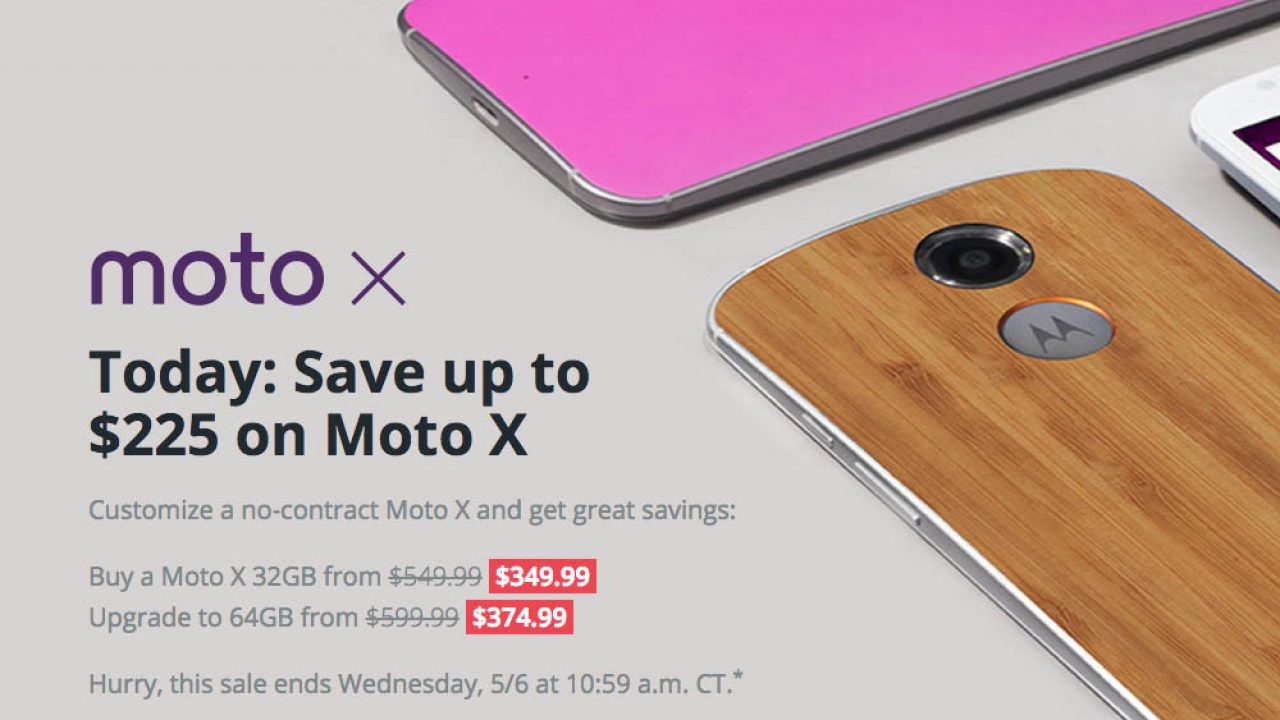Click the struck-through $599.99 price
The width and height of the screenshot is (1280, 720).
[x=412, y=617]
